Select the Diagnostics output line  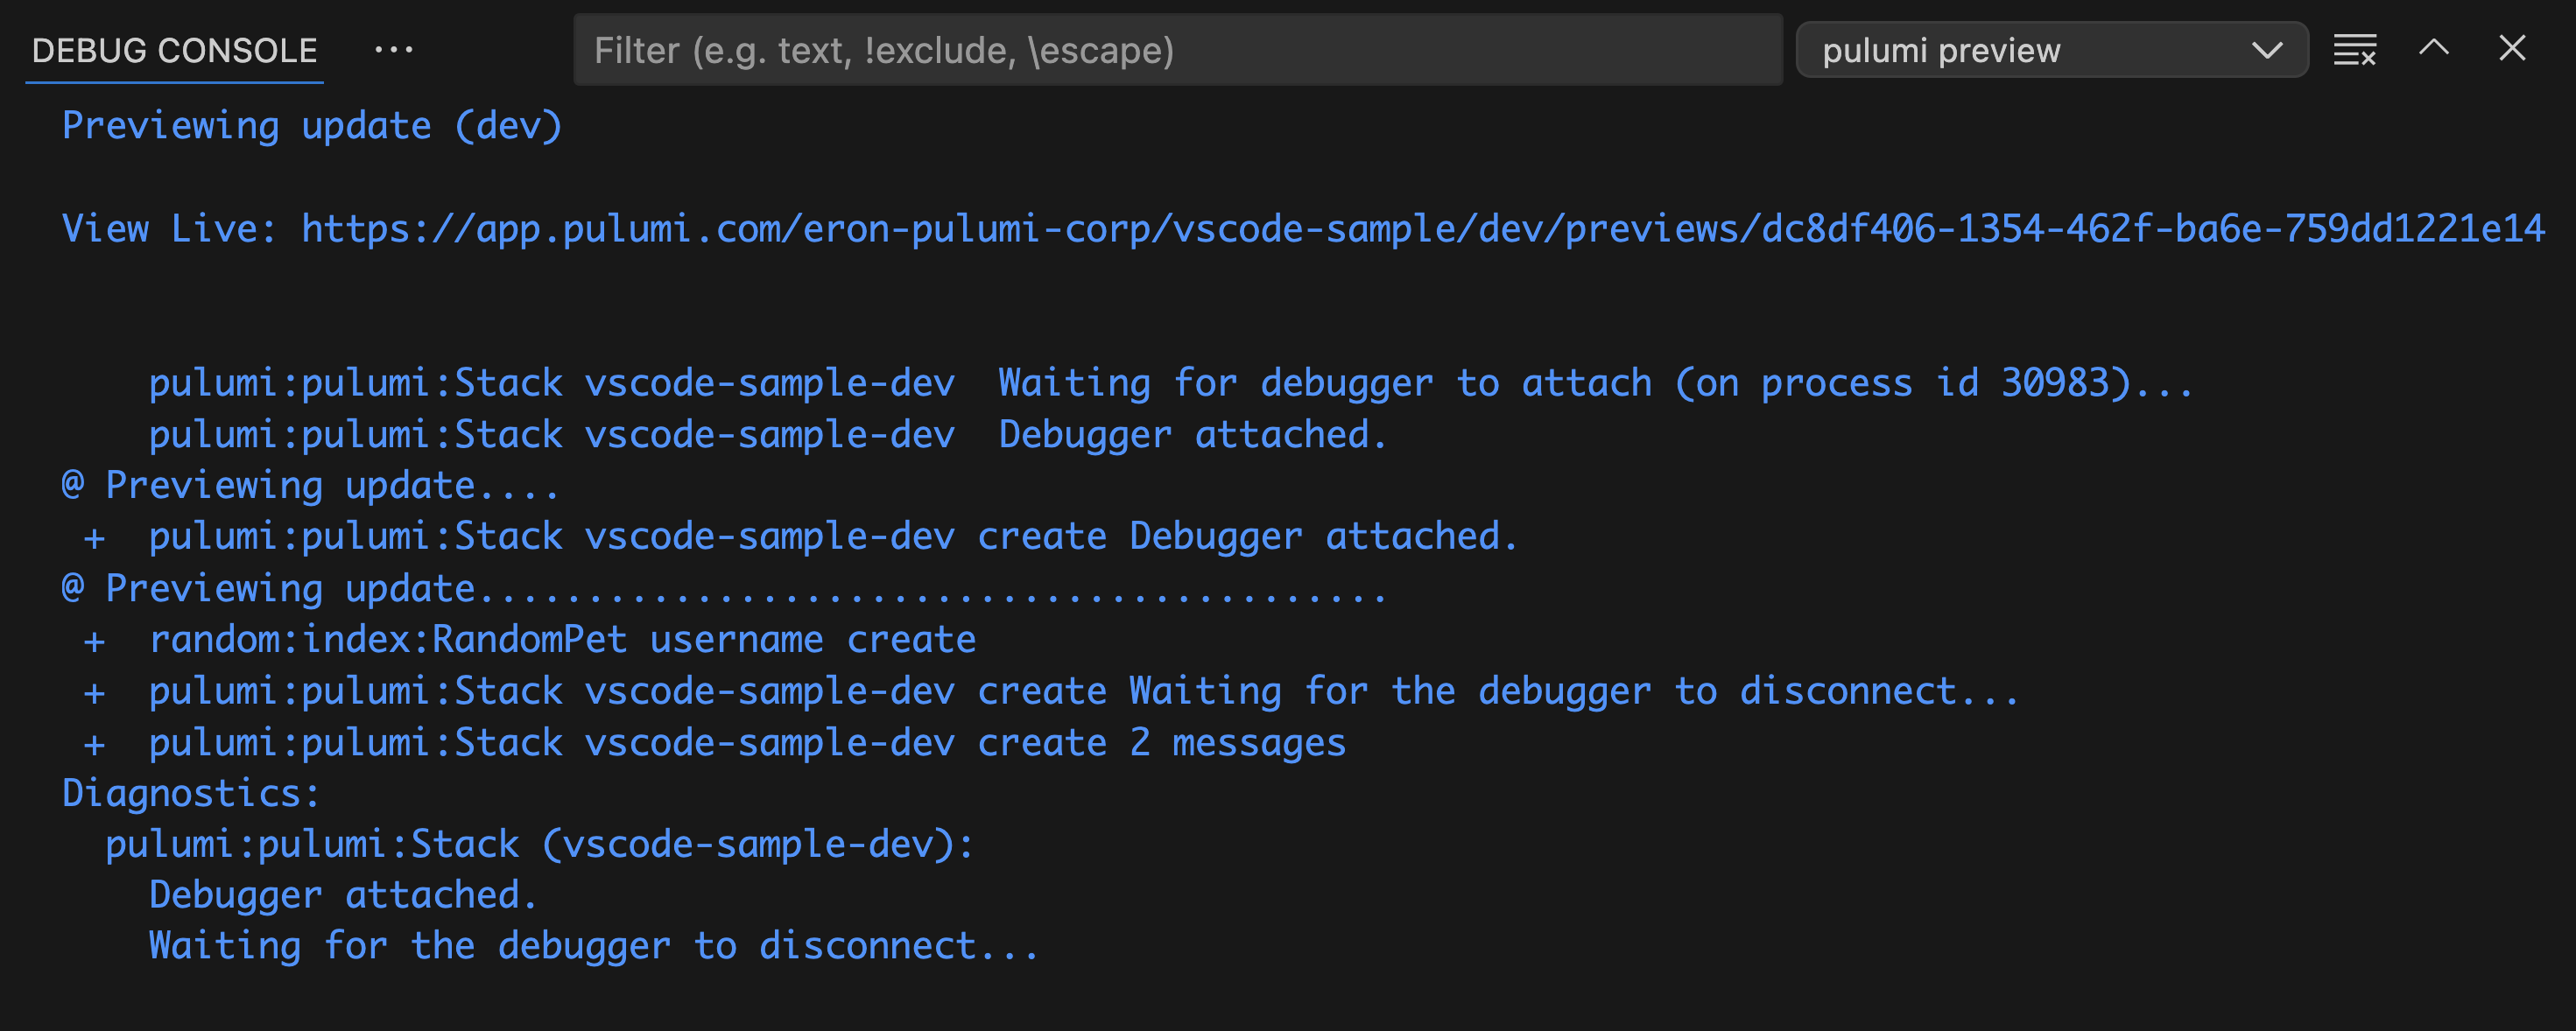coord(189,792)
